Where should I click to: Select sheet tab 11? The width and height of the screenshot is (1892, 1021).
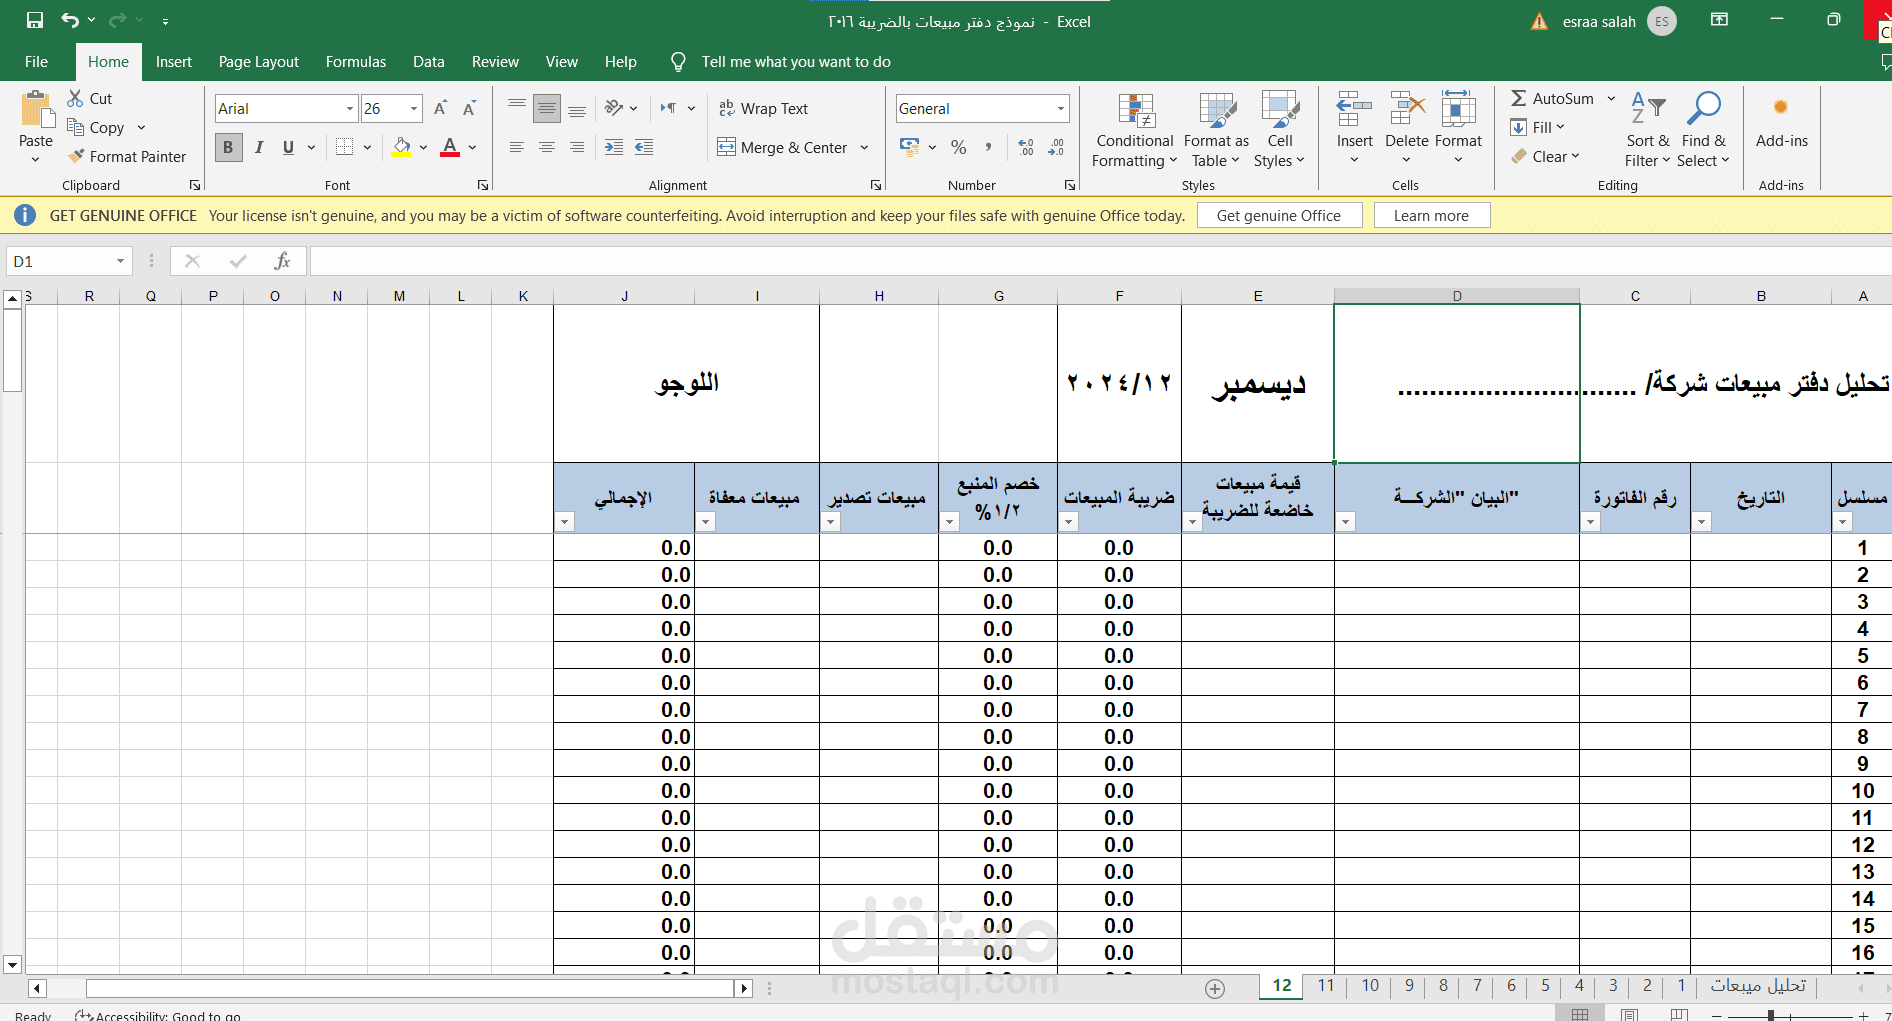pos(1326,986)
